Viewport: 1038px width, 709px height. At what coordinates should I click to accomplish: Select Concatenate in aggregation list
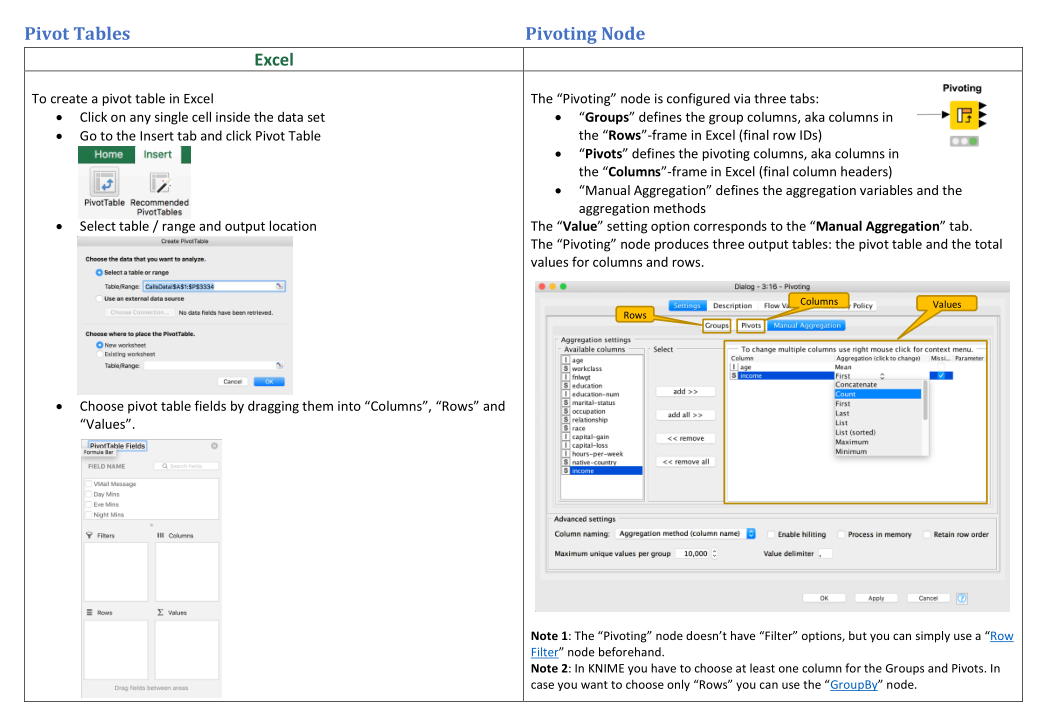click(x=878, y=385)
